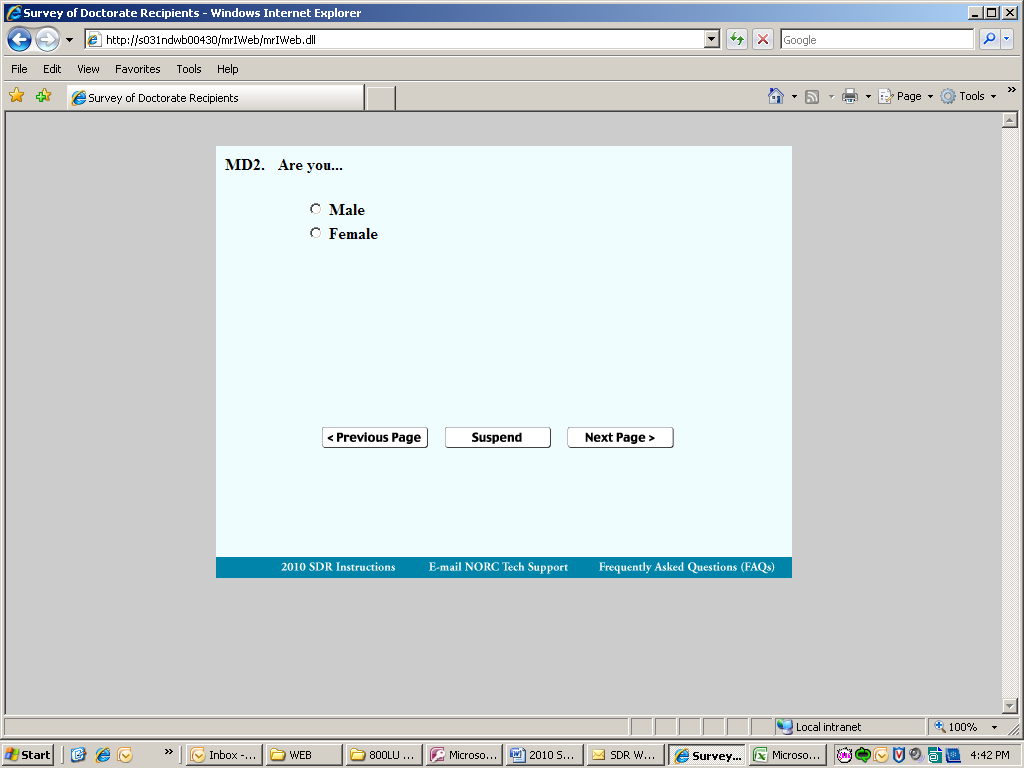Viewport: 1024px width, 768px height.
Task: Click the Google search input field
Action: 876,39
